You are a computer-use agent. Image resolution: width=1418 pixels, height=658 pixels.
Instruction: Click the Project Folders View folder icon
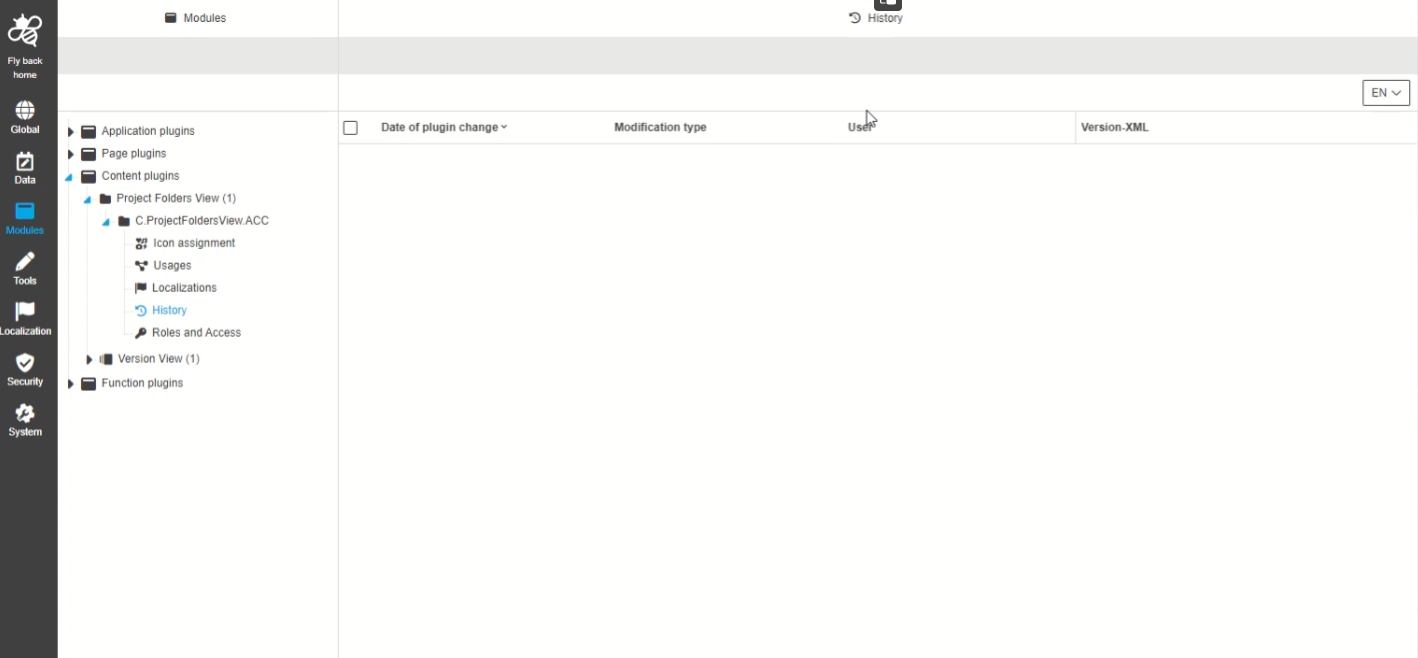[x=105, y=198]
